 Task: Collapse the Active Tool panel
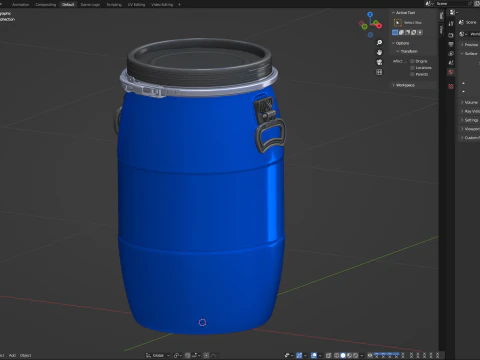pyautogui.click(x=393, y=13)
